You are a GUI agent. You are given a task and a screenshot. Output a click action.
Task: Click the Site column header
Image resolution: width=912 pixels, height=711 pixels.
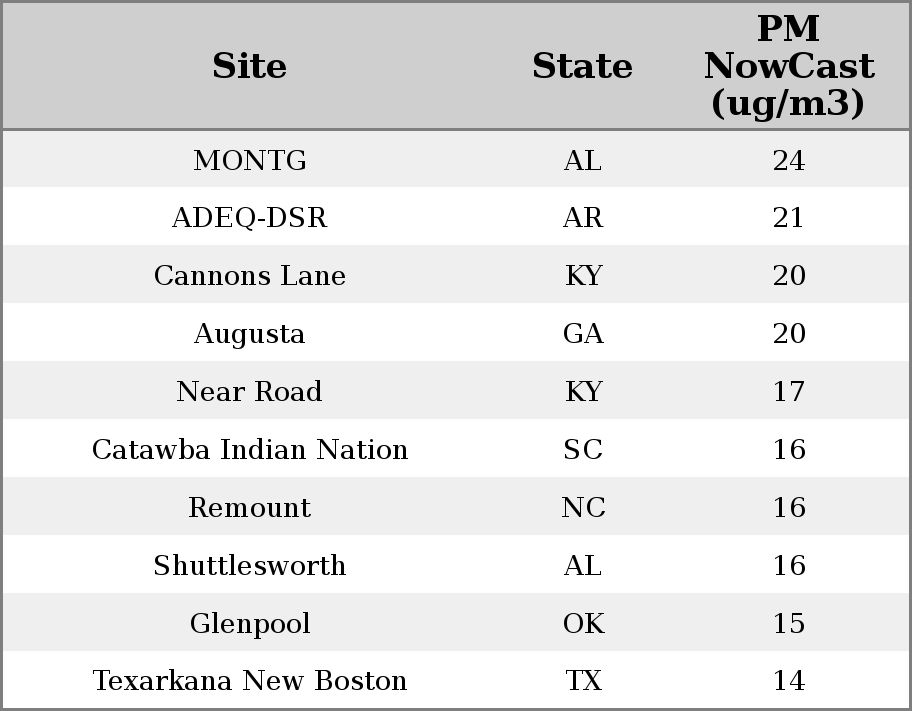[x=250, y=67]
